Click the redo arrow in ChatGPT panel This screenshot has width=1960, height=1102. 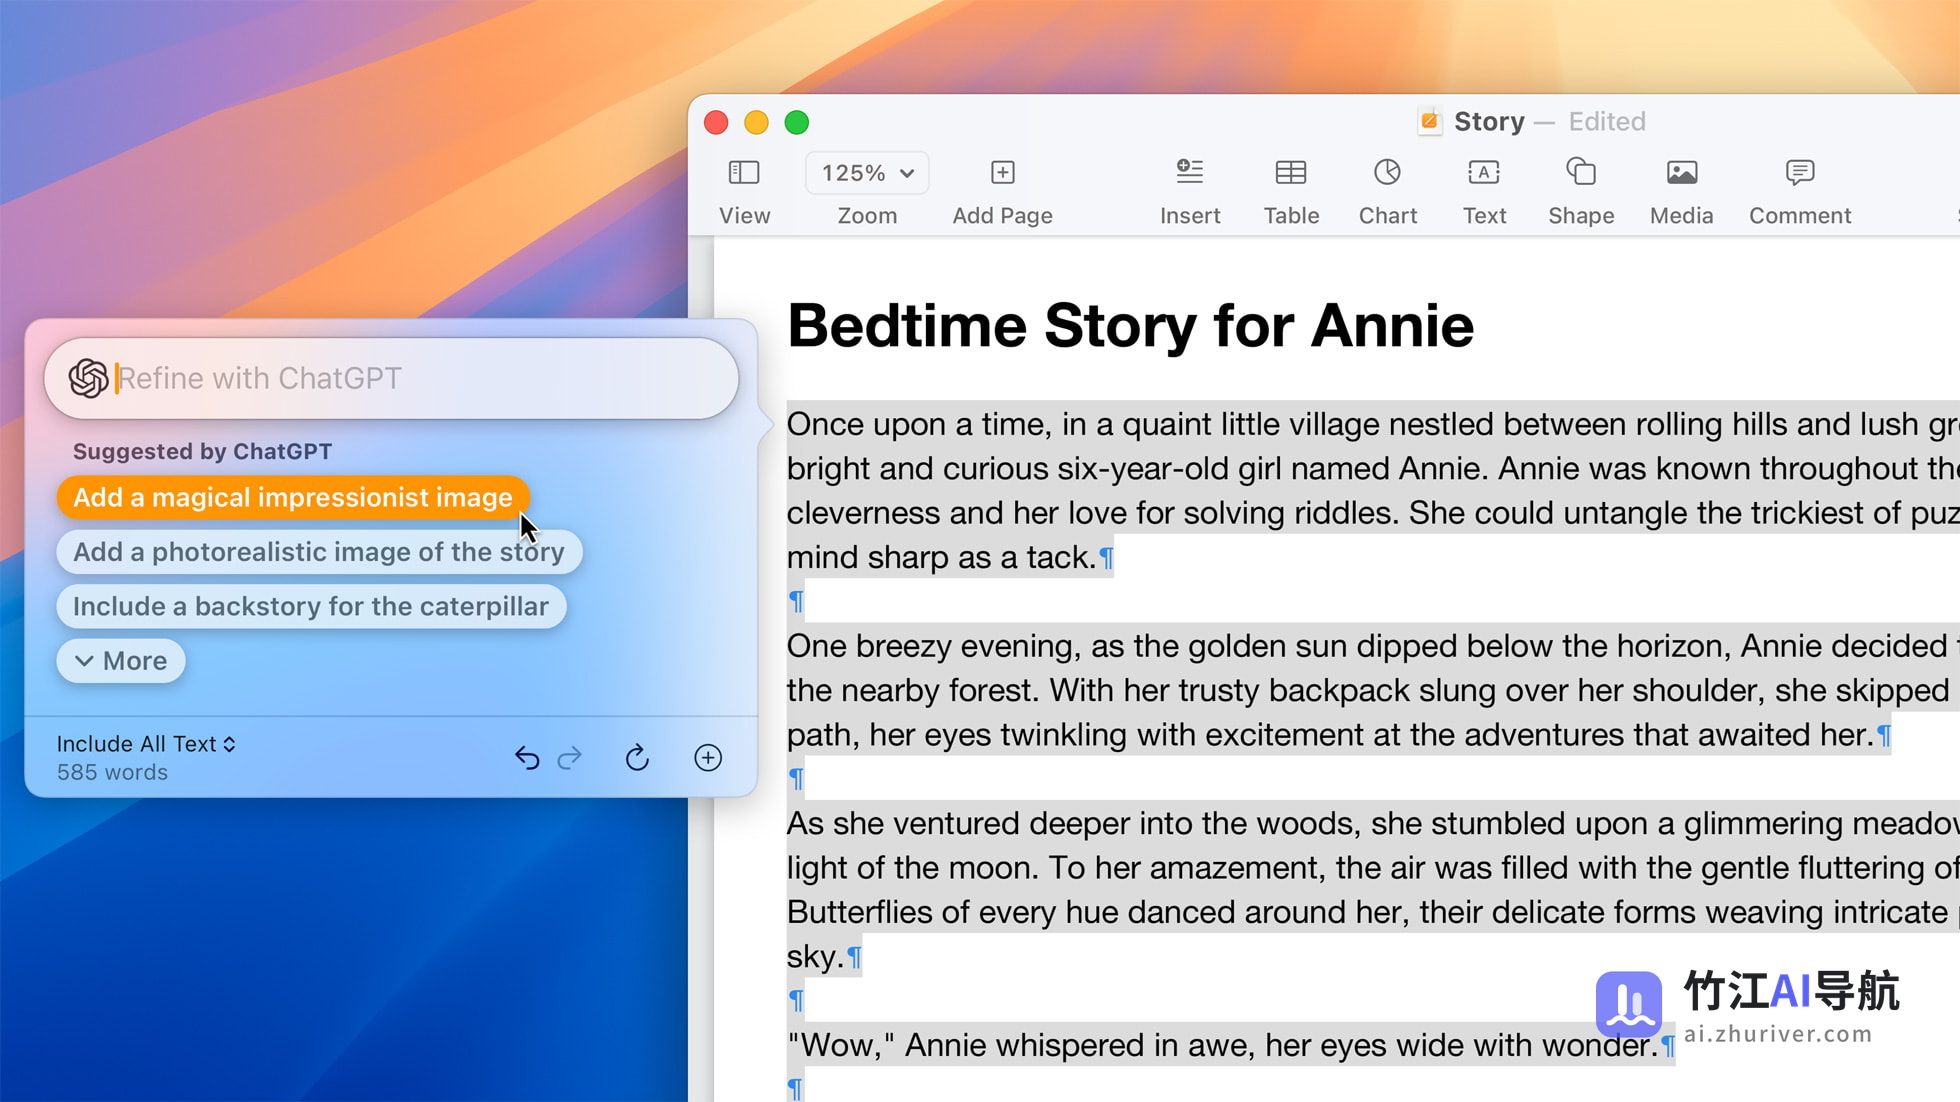tap(570, 758)
